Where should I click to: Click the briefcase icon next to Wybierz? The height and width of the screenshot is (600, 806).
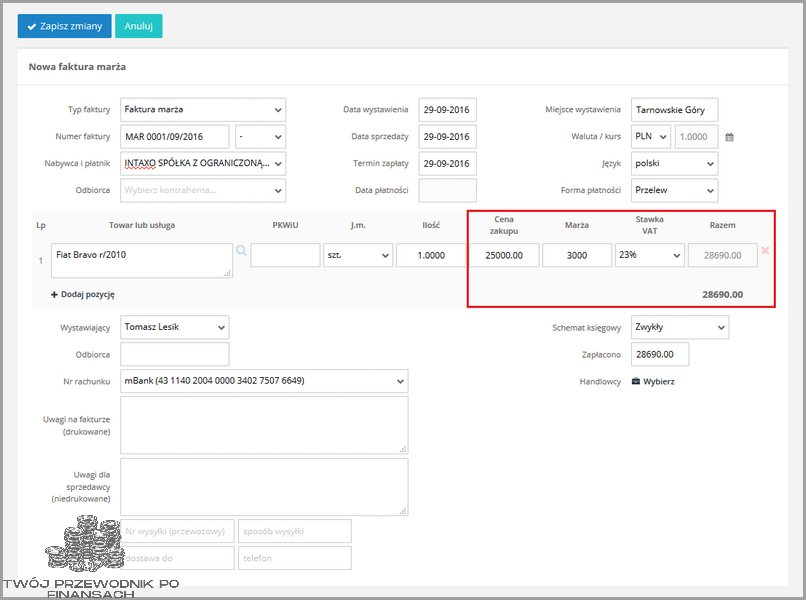click(636, 381)
